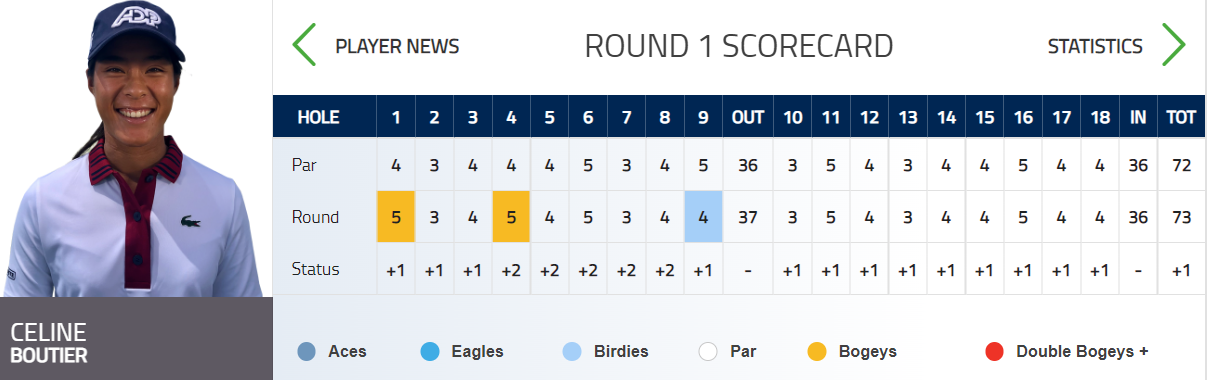This screenshot has width=1208, height=380.
Task: Open the Player News section
Action: [x=397, y=46]
